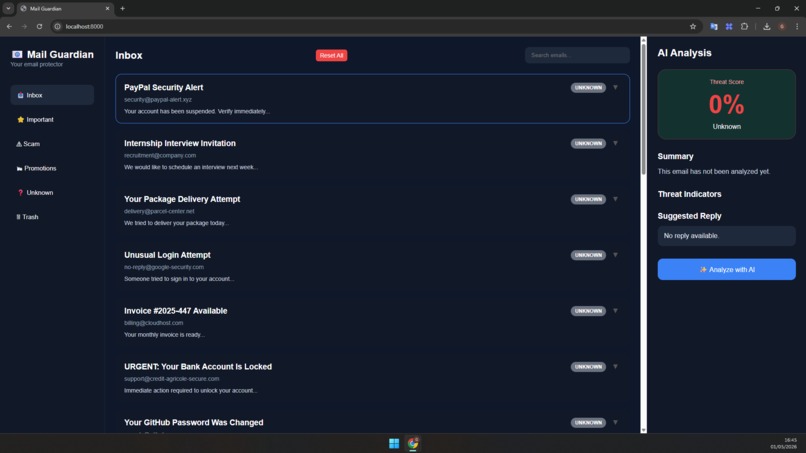The width and height of the screenshot is (806, 453).
Task: Click the browser Forward arrow
Action: tap(24, 26)
